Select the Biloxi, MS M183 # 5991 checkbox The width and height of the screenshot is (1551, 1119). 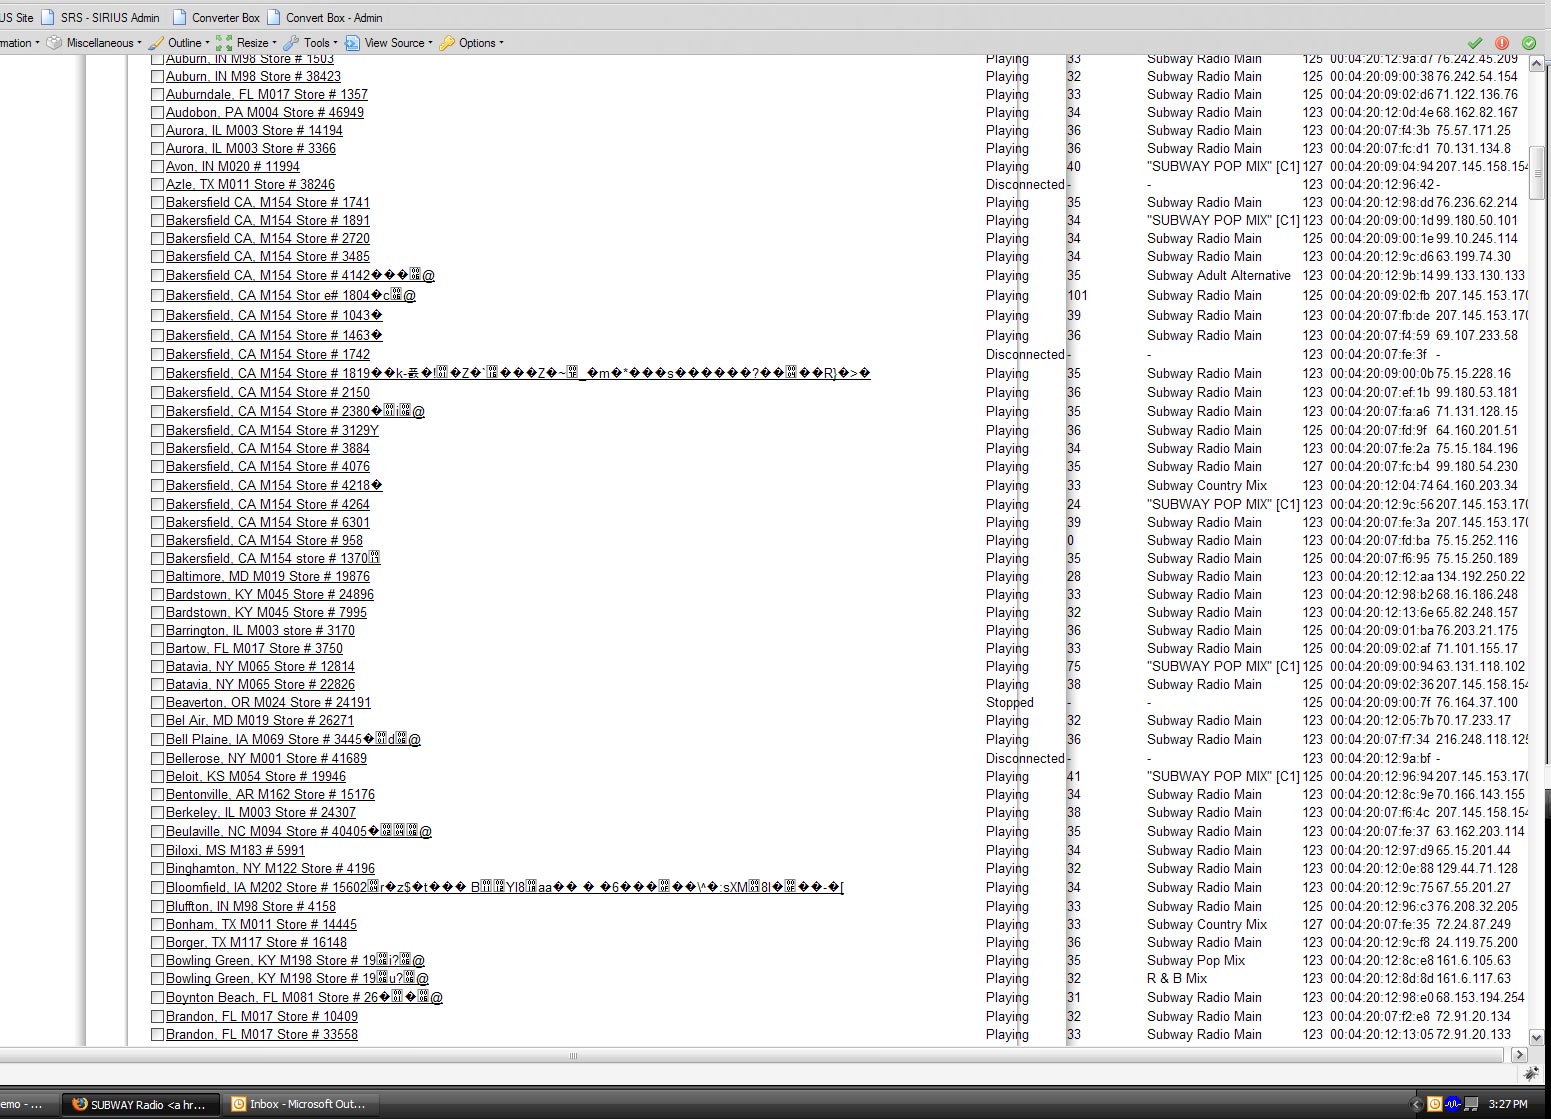[157, 851]
